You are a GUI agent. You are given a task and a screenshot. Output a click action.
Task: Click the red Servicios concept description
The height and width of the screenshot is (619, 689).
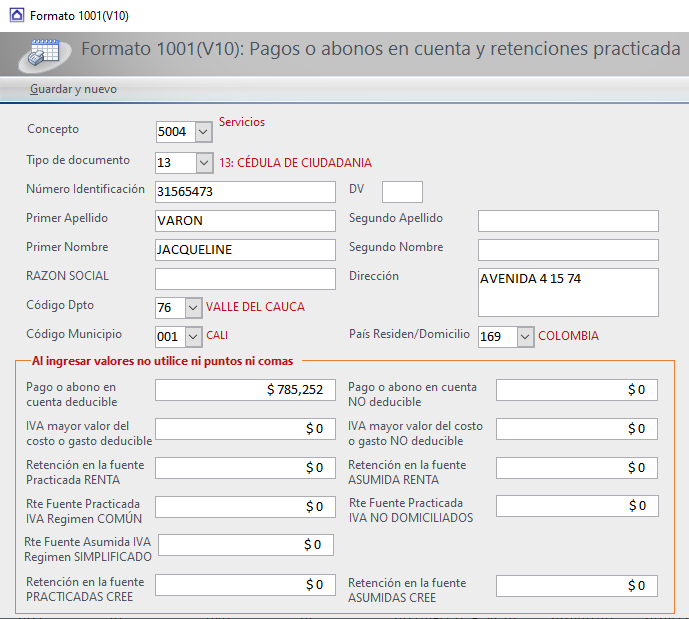pyautogui.click(x=242, y=122)
